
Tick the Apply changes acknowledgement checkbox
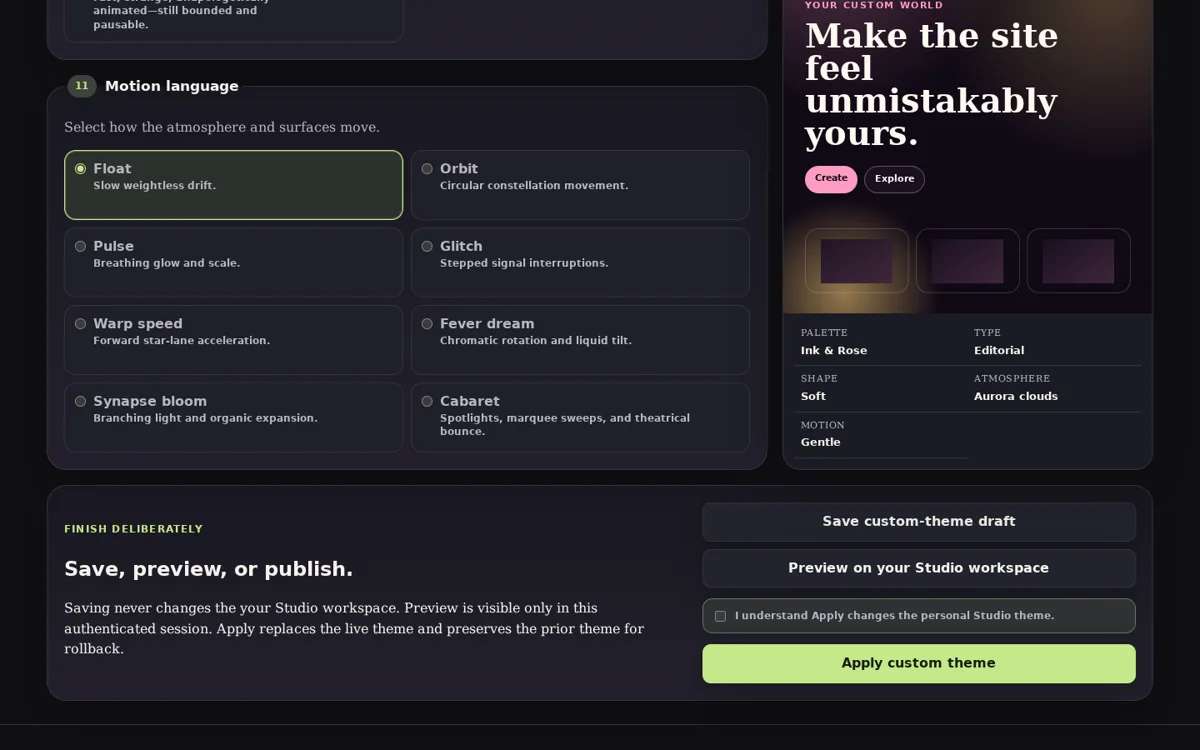click(720, 616)
